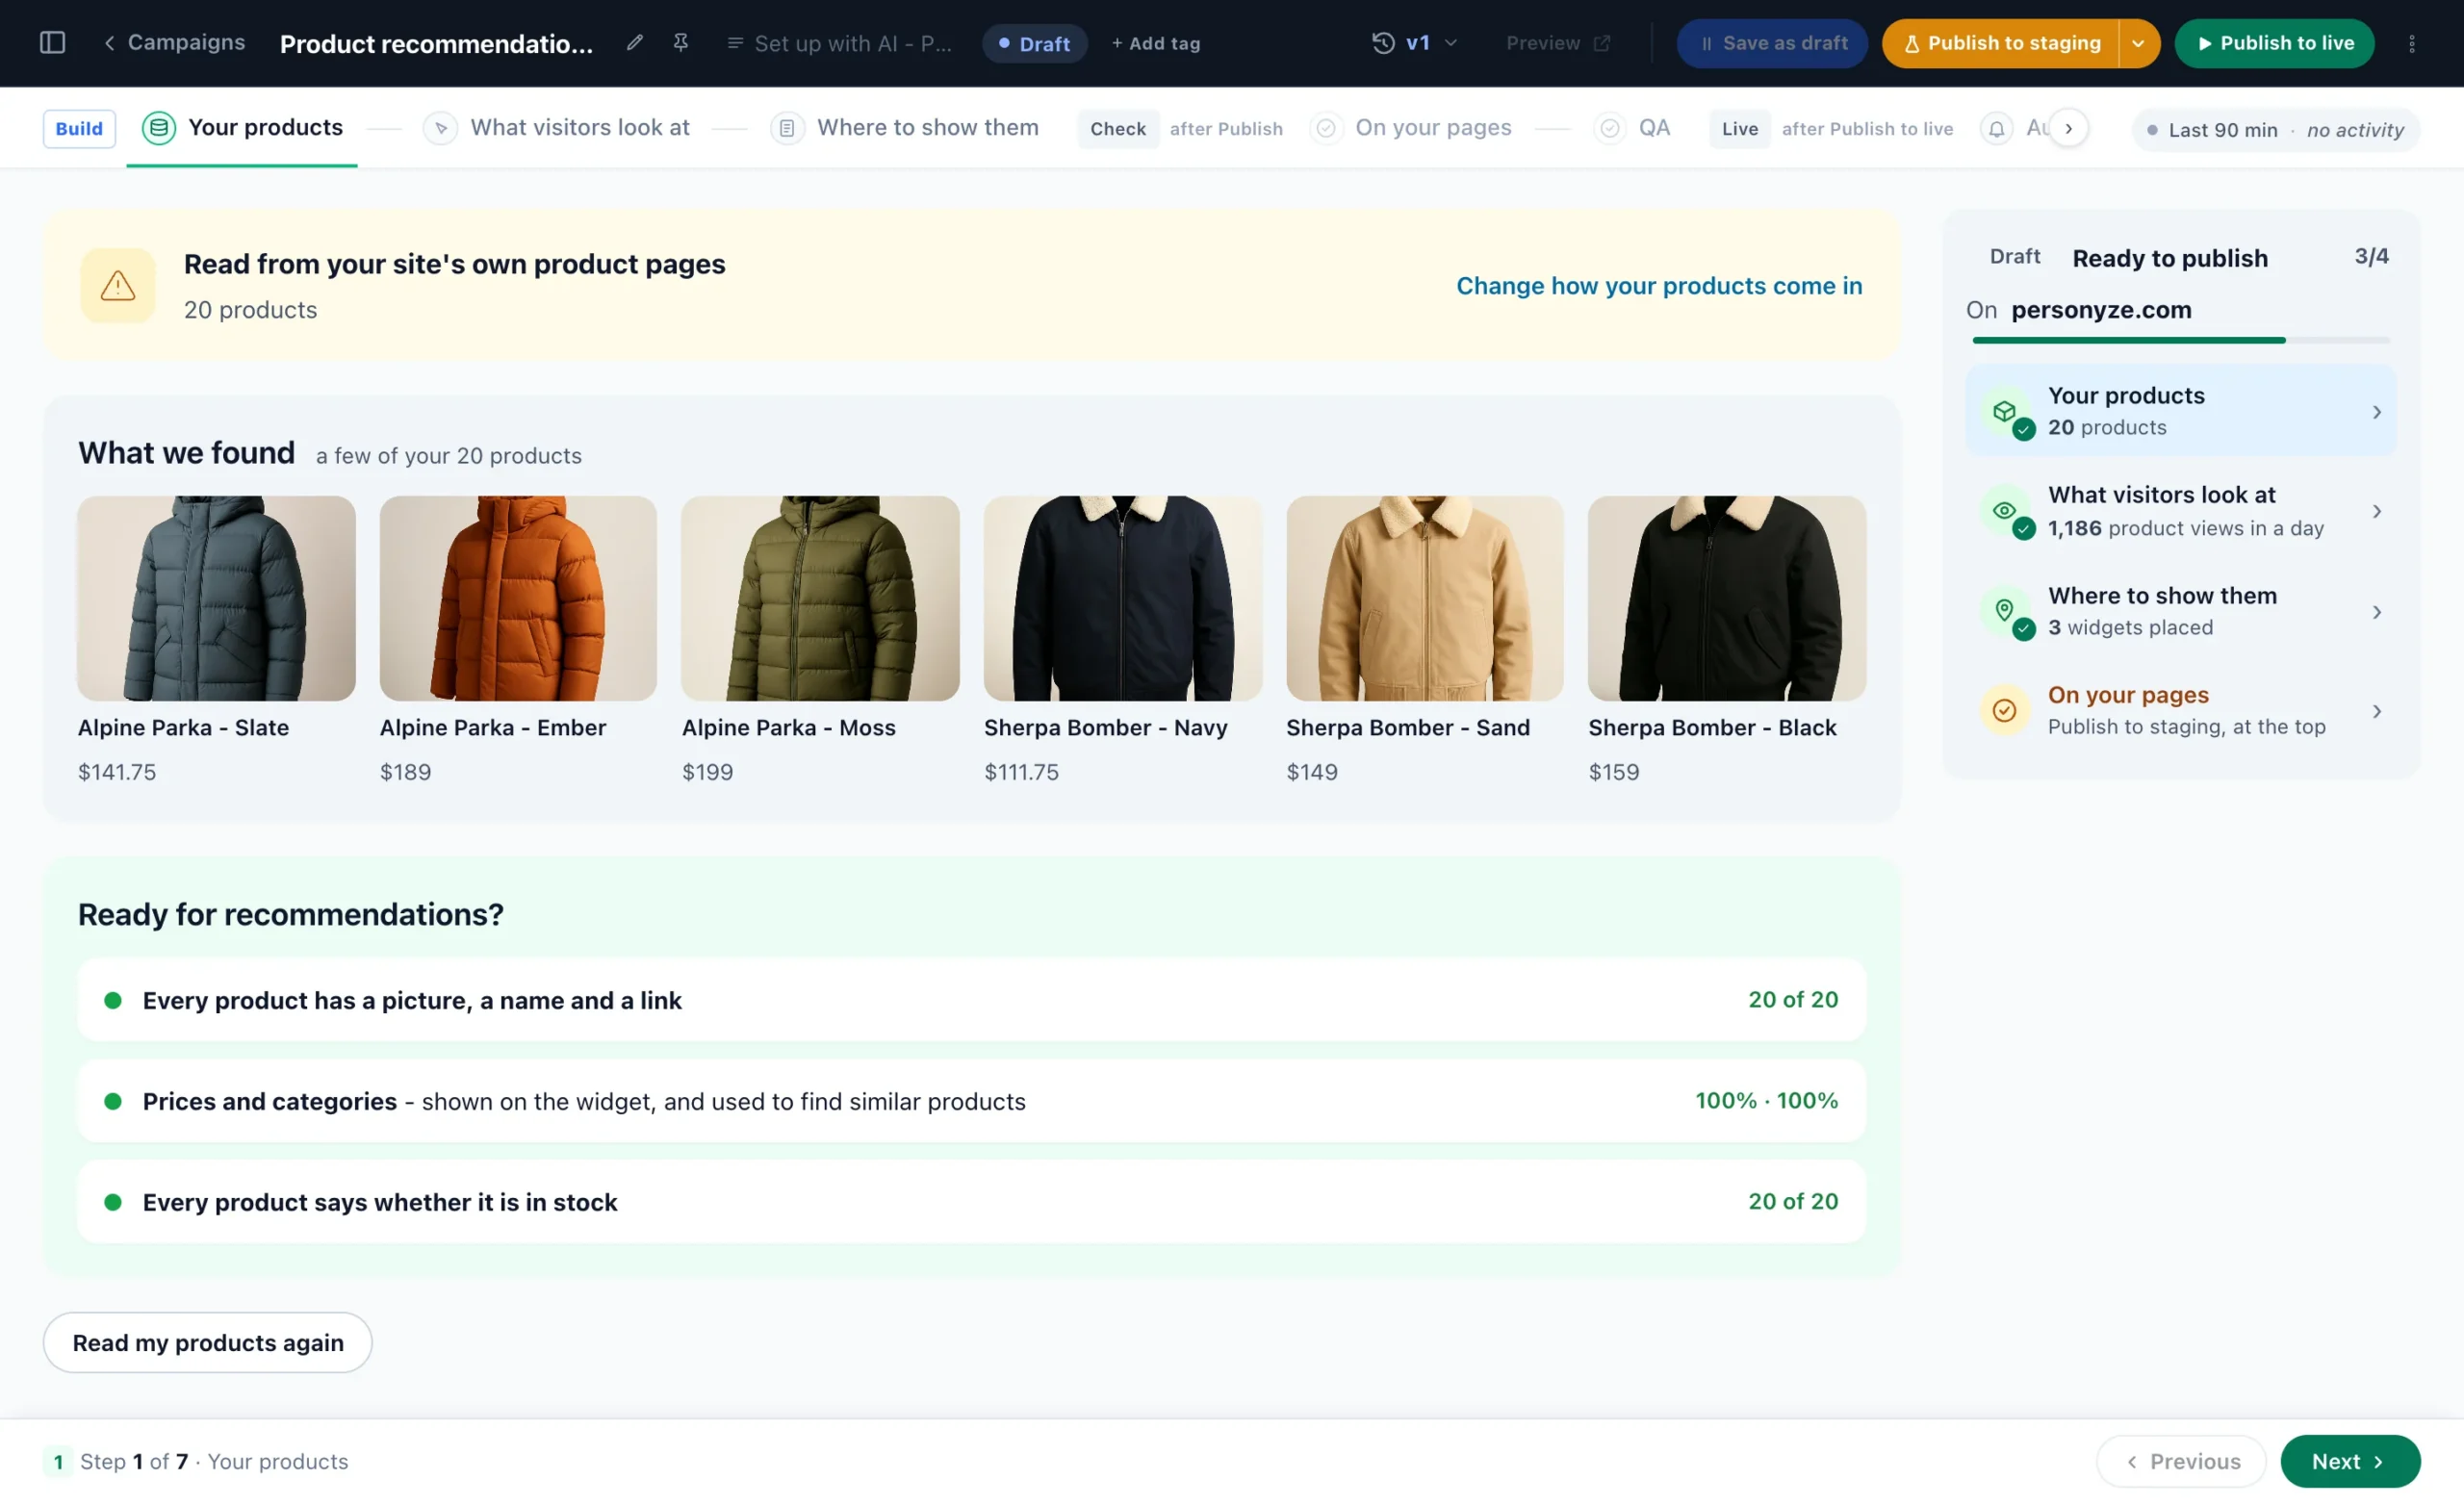Click the pin icon beside campaign title
This screenshot has height=1505, width=2464.
[x=681, y=43]
